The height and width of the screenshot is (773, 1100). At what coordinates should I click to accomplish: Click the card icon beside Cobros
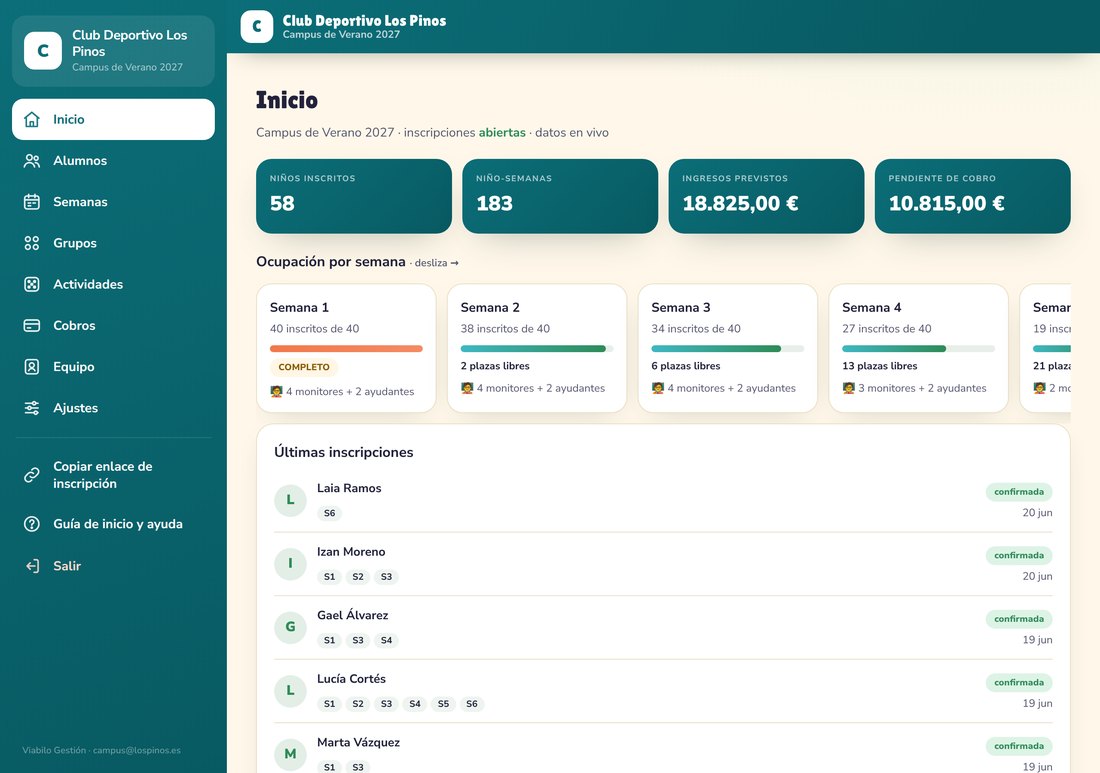(32, 325)
